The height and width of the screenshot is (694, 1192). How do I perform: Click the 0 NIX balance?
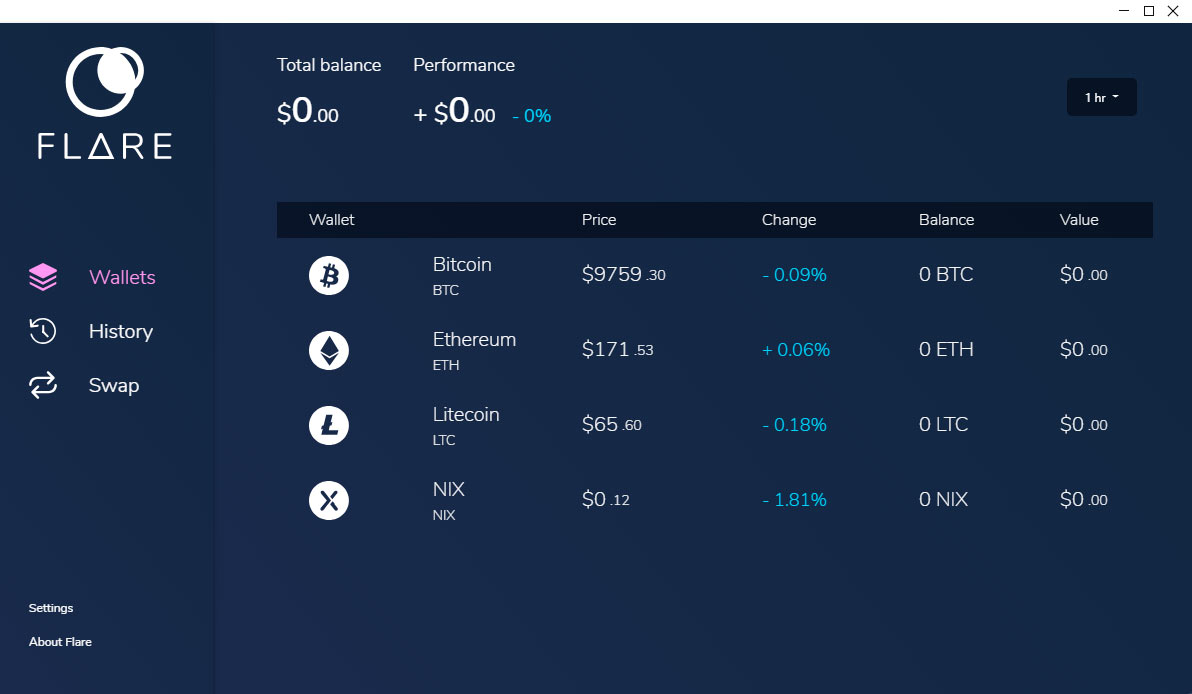[x=943, y=499]
